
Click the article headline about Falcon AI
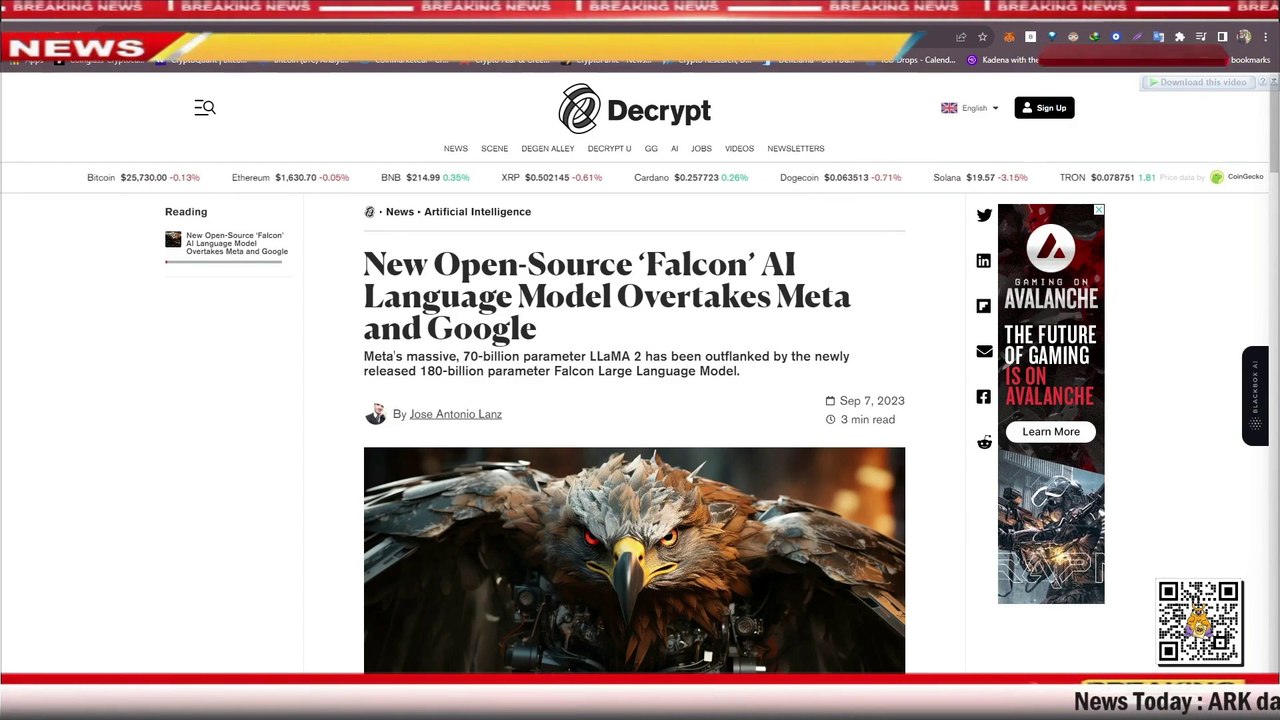click(607, 296)
